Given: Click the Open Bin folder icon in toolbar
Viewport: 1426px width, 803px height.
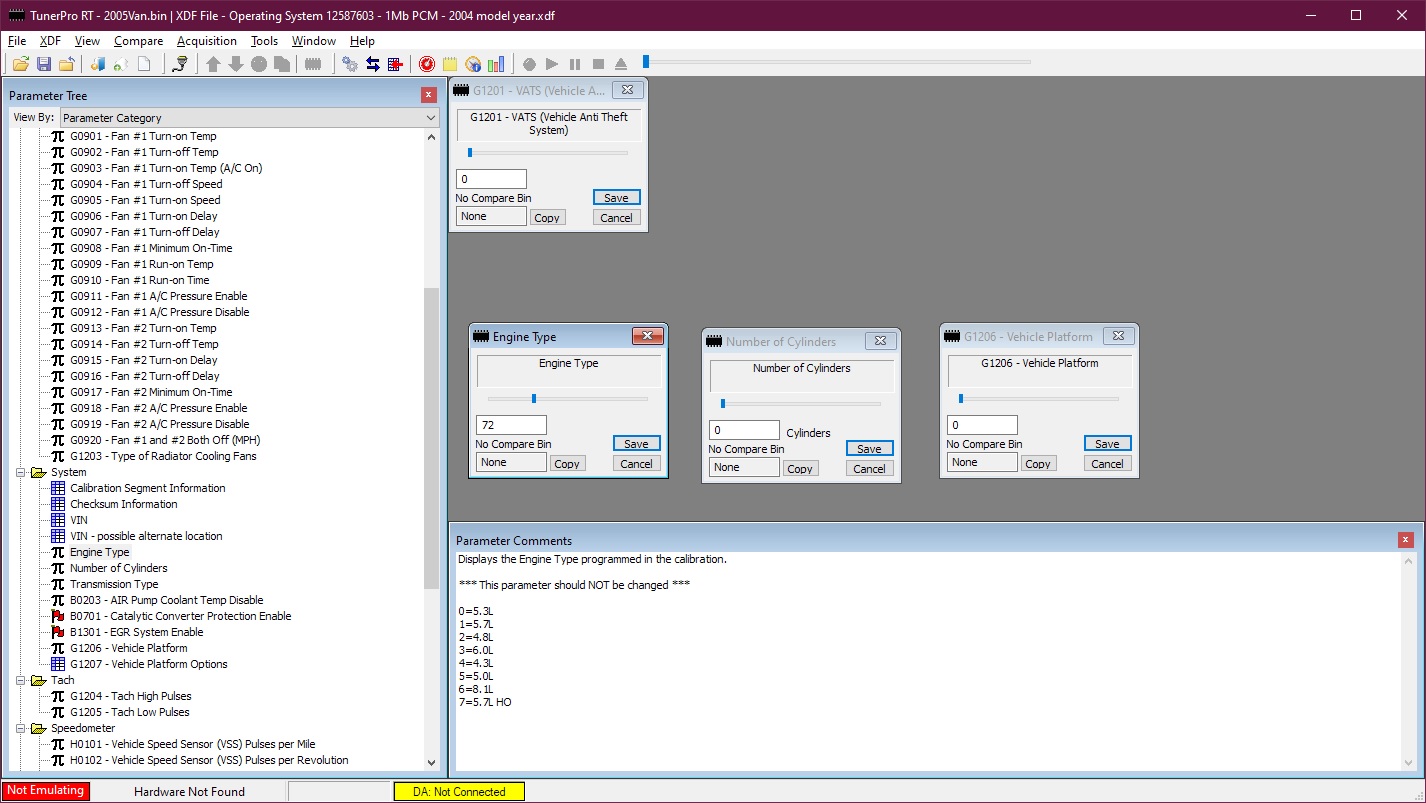Looking at the screenshot, I should [20, 64].
